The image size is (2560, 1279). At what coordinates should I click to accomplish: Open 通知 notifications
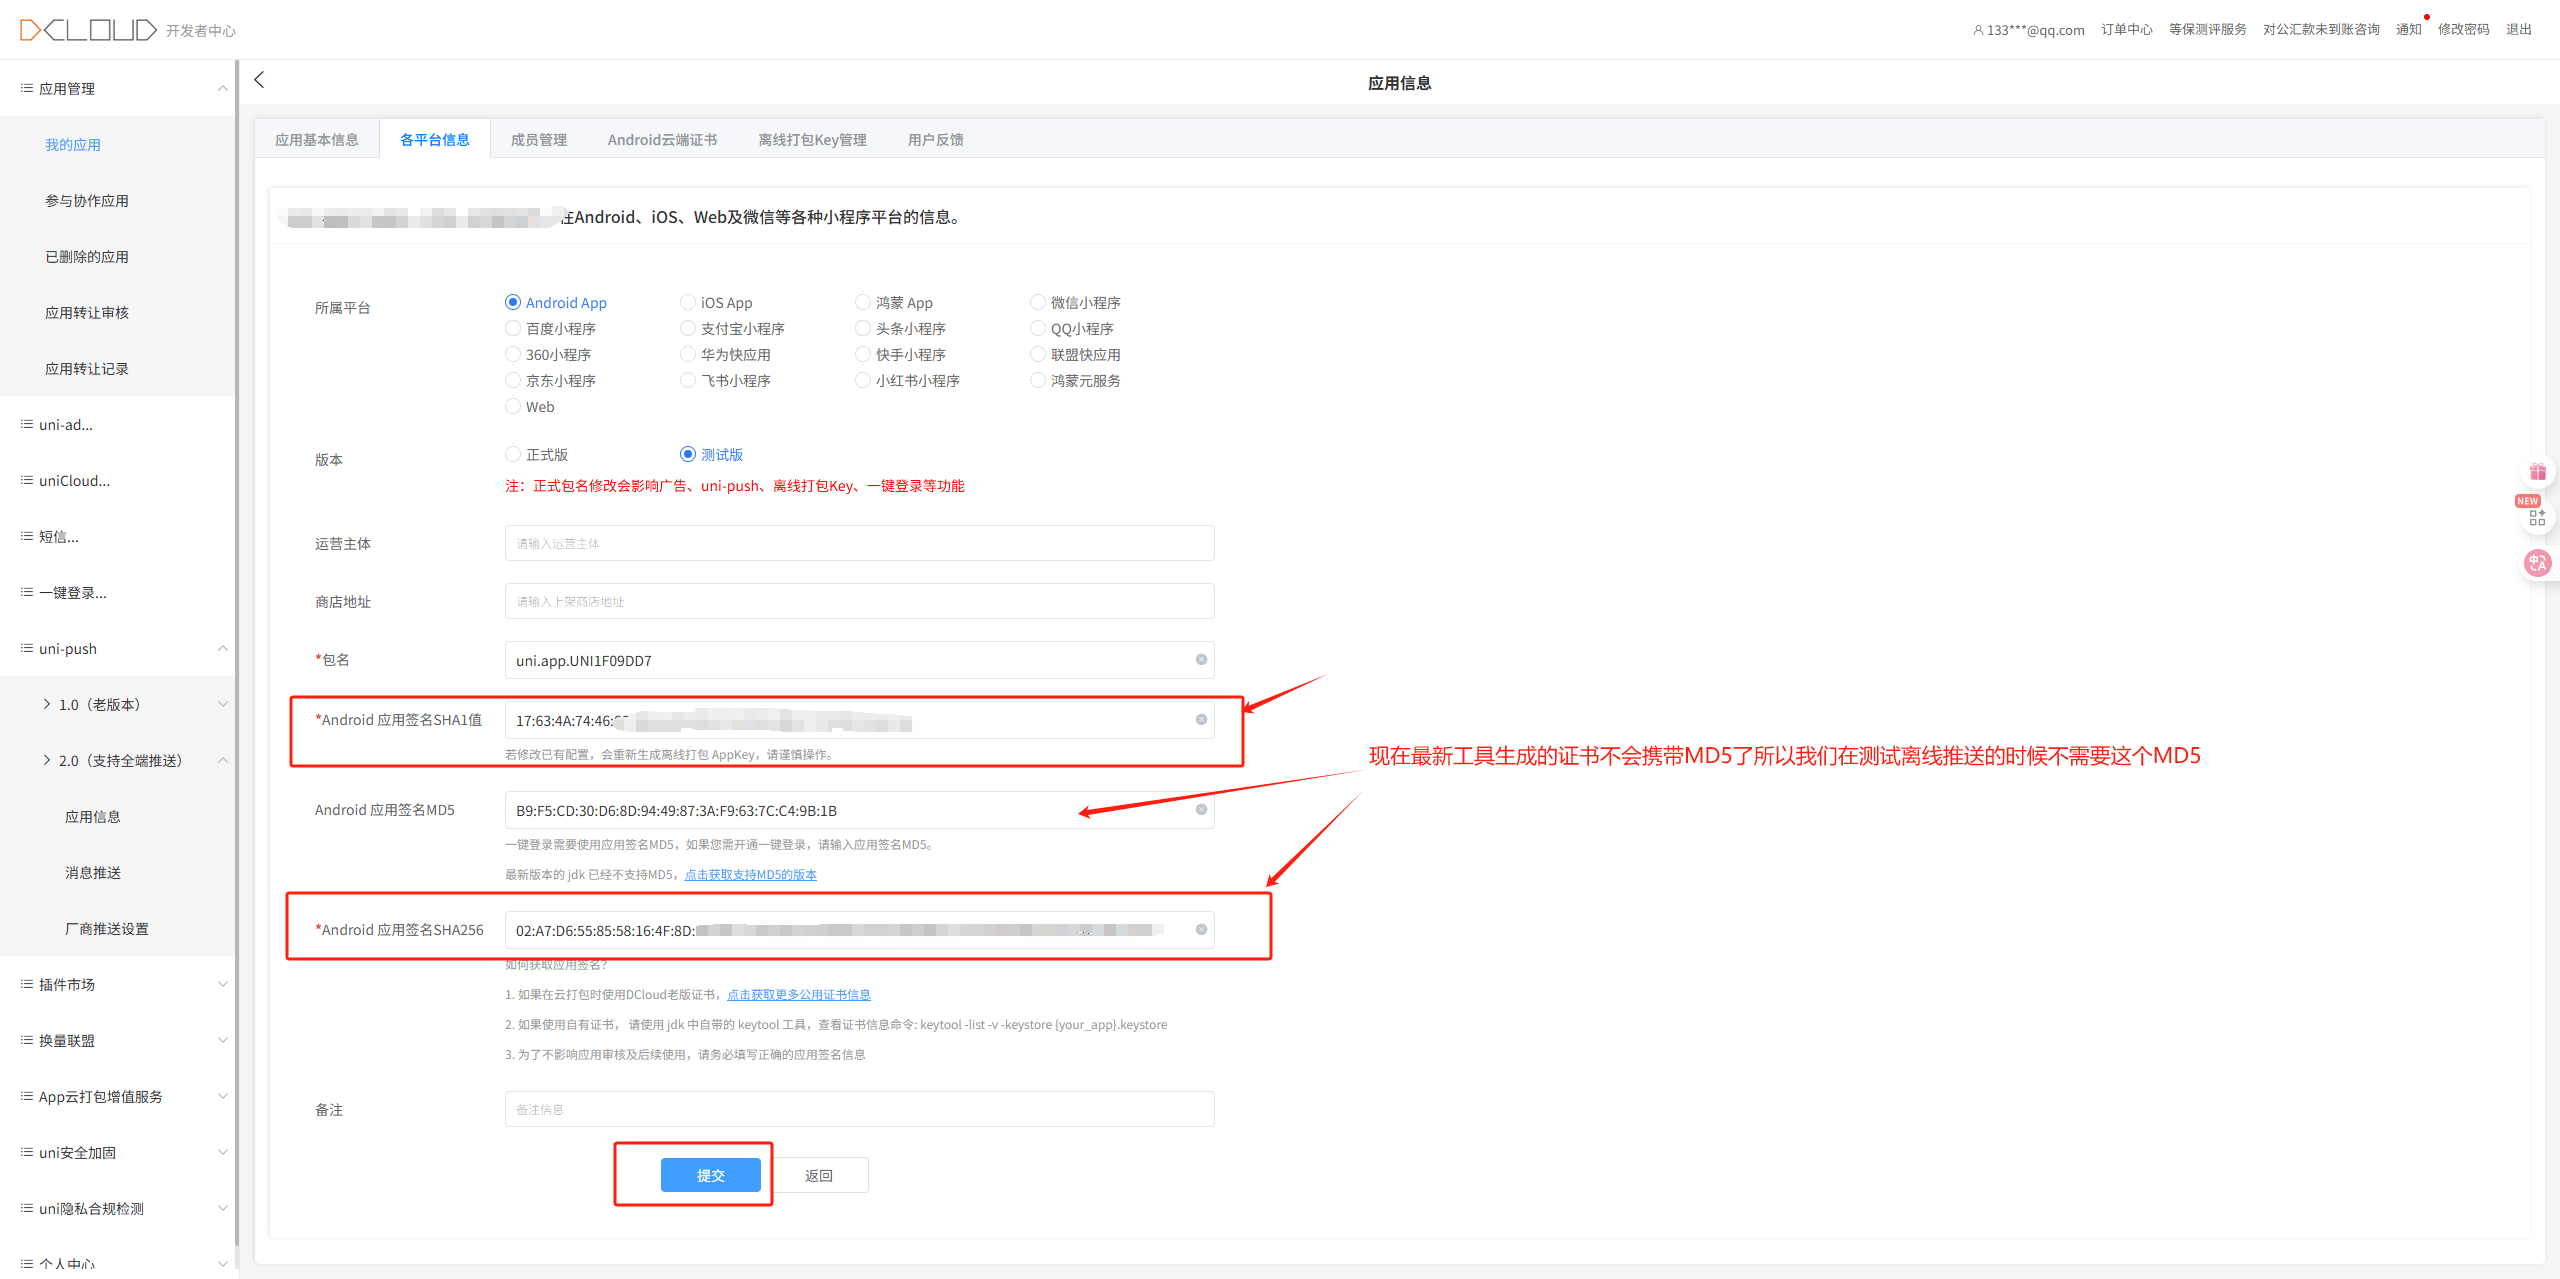click(2409, 30)
